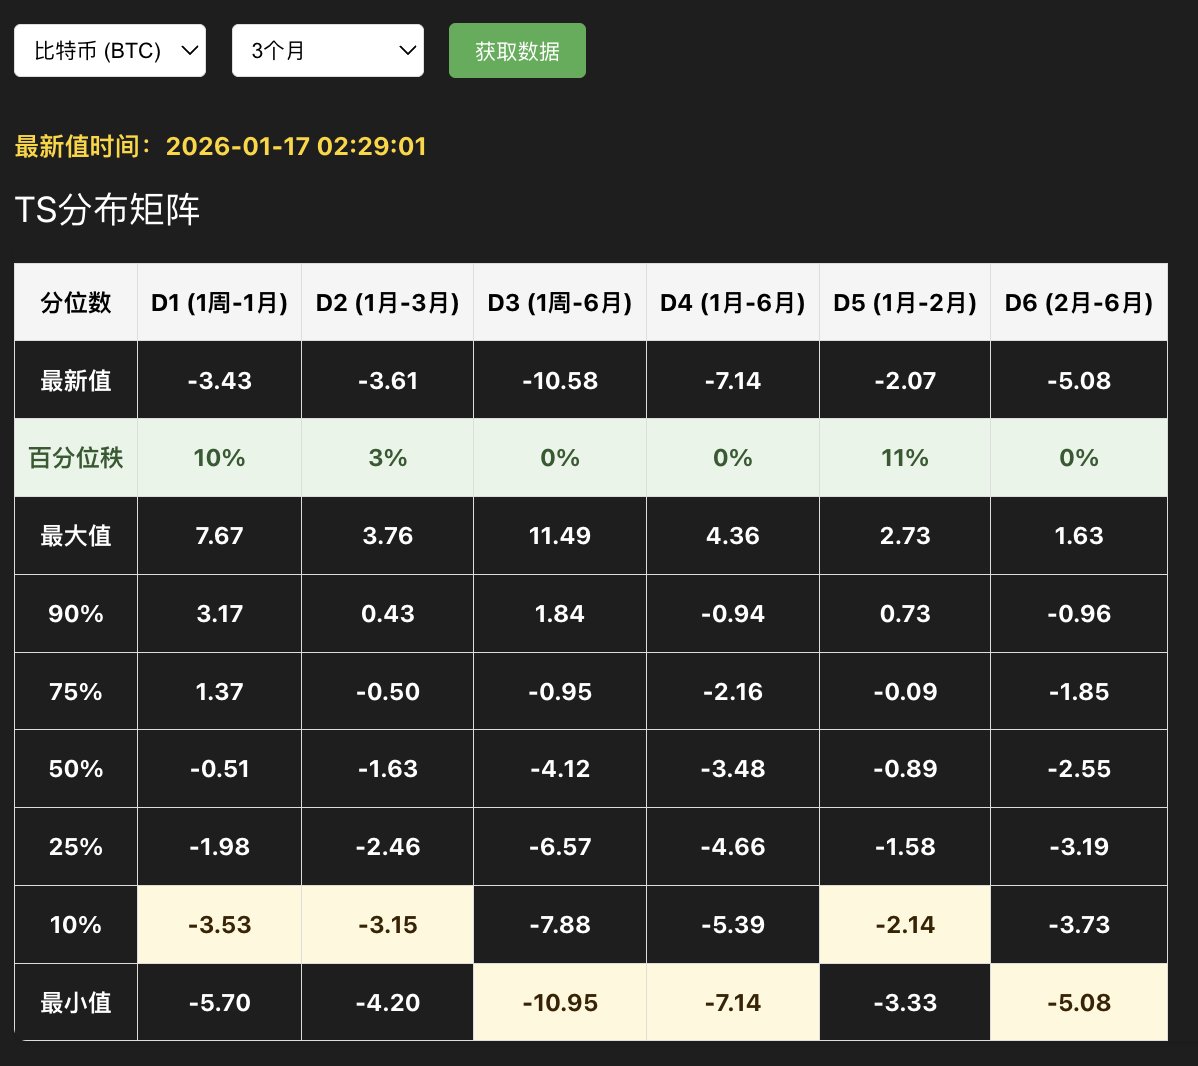Select the D3 (1周-6月) column header
The height and width of the screenshot is (1066, 1198).
point(560,302)
